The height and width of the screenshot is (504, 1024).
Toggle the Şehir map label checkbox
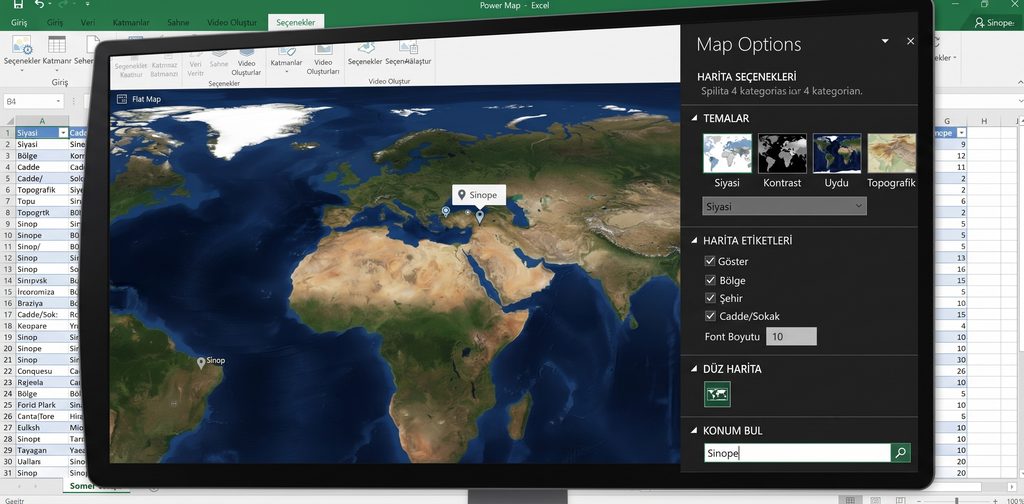[x=710, y=298]
